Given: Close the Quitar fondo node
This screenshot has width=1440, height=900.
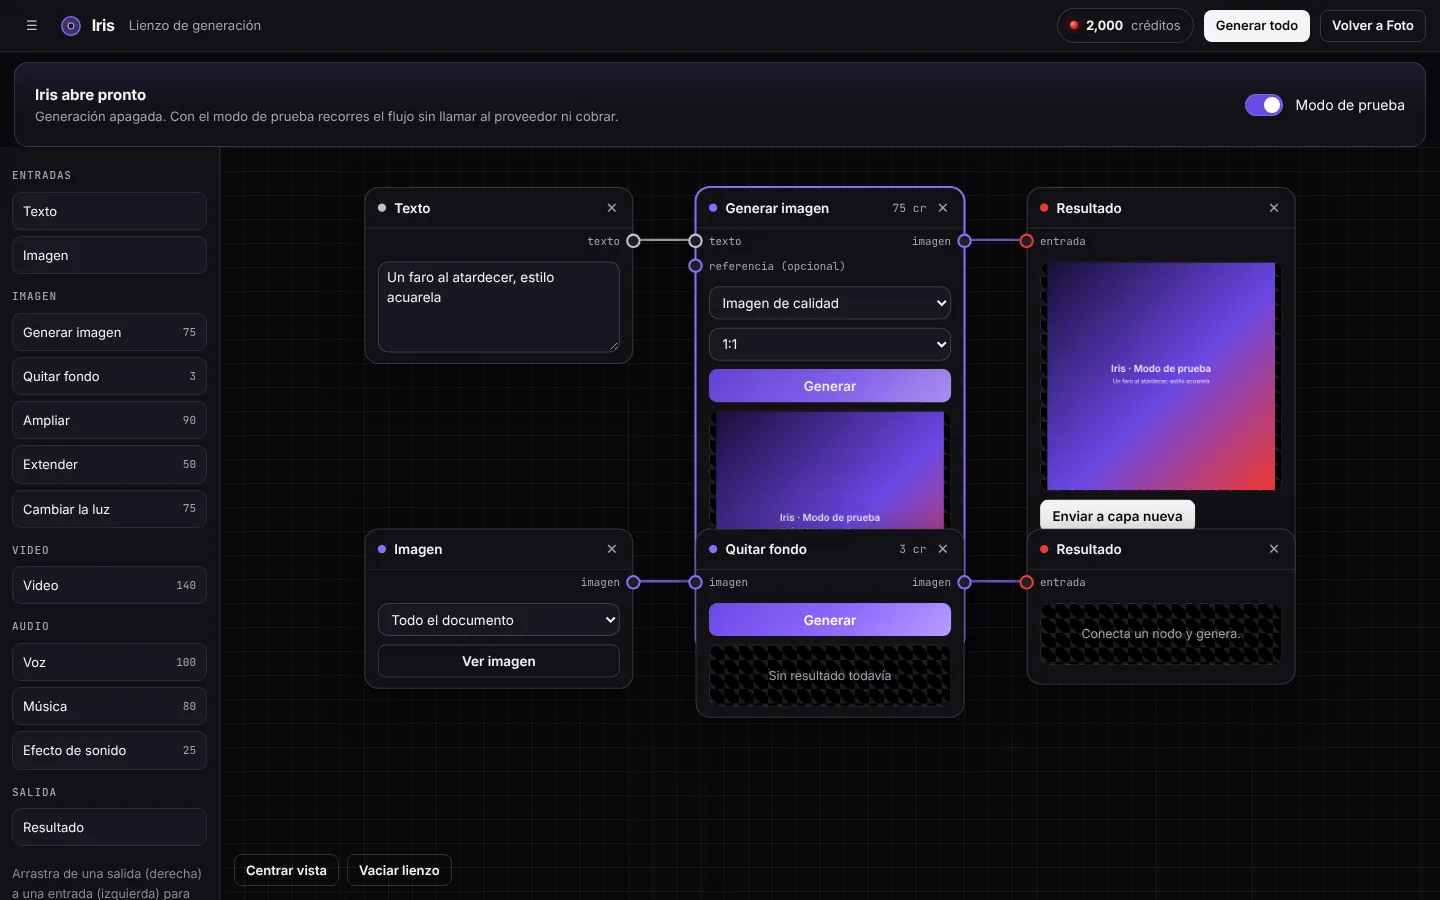Looking at the screenshot, I should (x=943, y=549).
